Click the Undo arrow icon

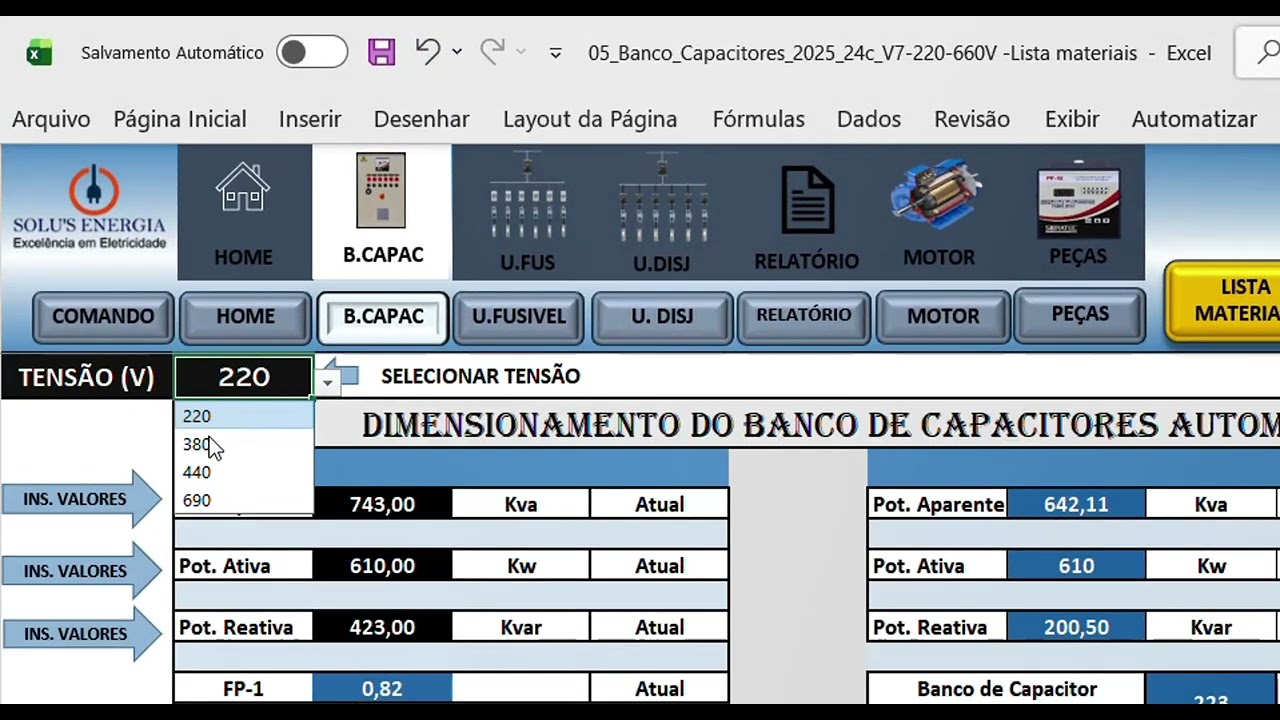(428, 51)
